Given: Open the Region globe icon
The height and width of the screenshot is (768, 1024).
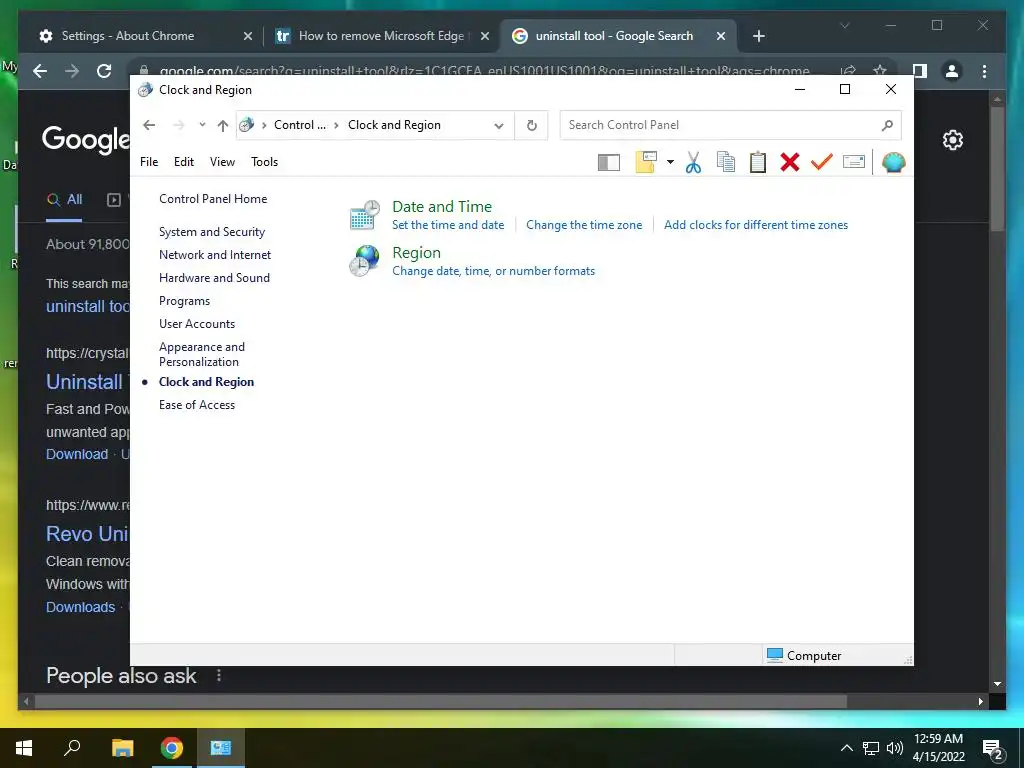Looking at the screenshot, I should tap(364, 261).
